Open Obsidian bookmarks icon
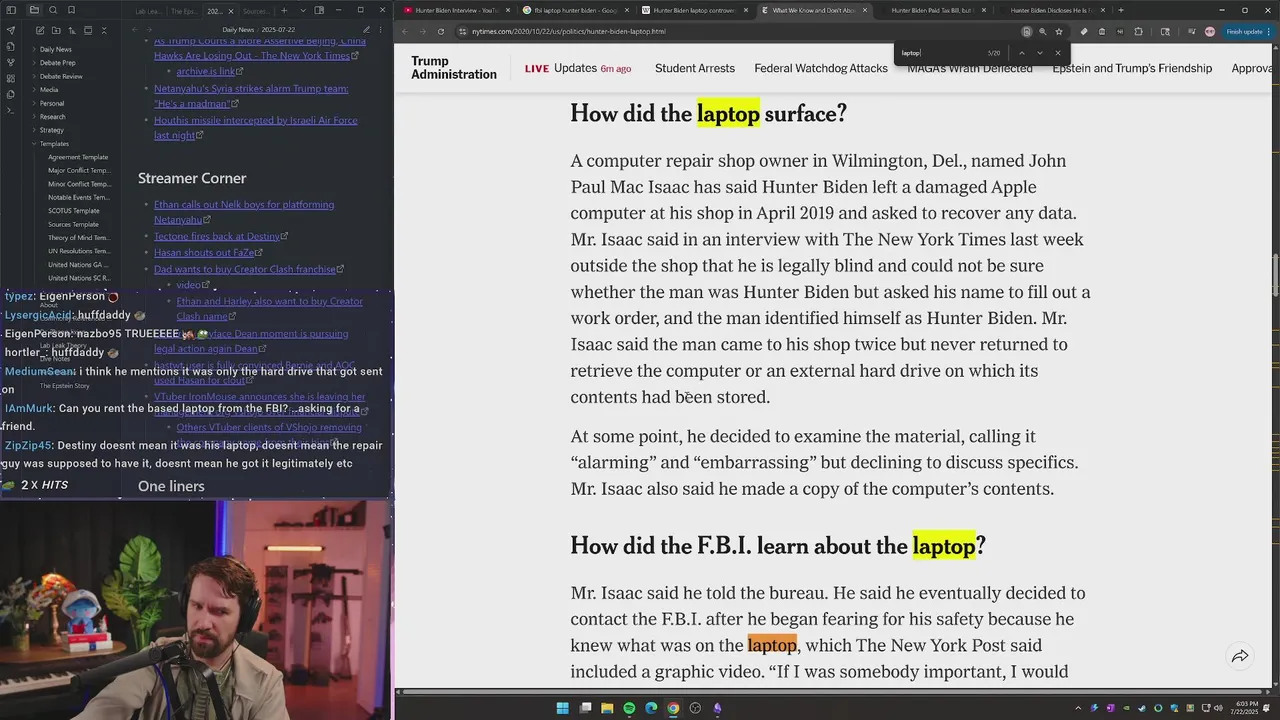 point(72,10)
